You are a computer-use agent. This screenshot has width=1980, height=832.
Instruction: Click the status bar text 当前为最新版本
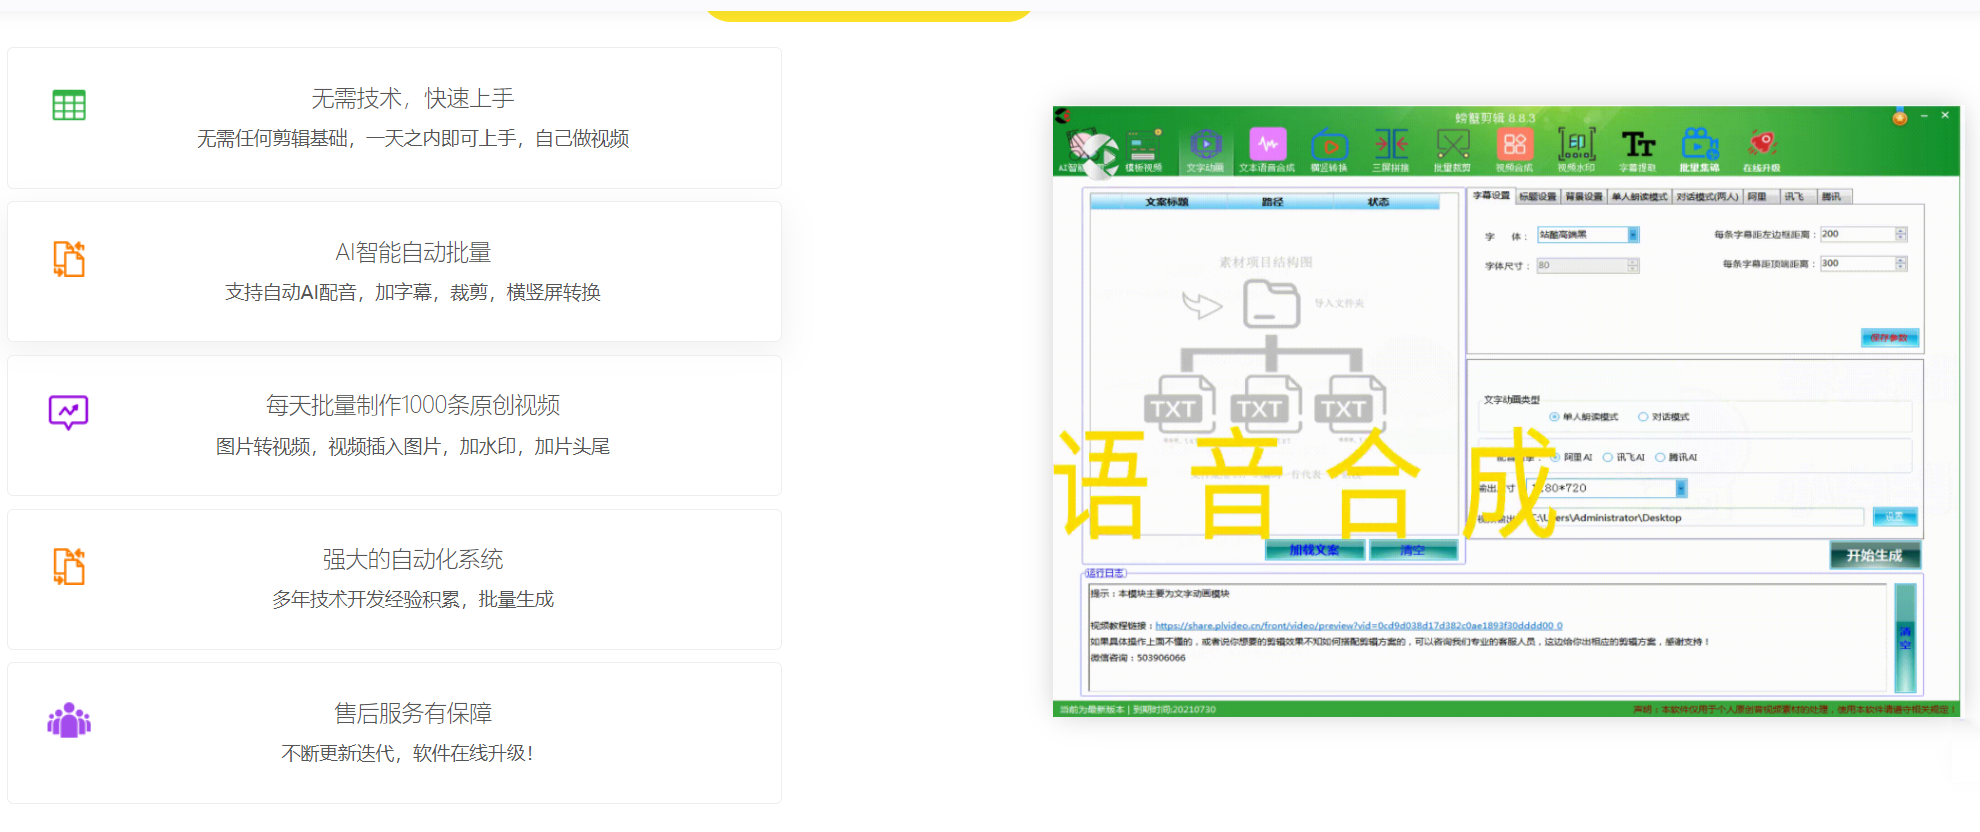pos(1092,709)
